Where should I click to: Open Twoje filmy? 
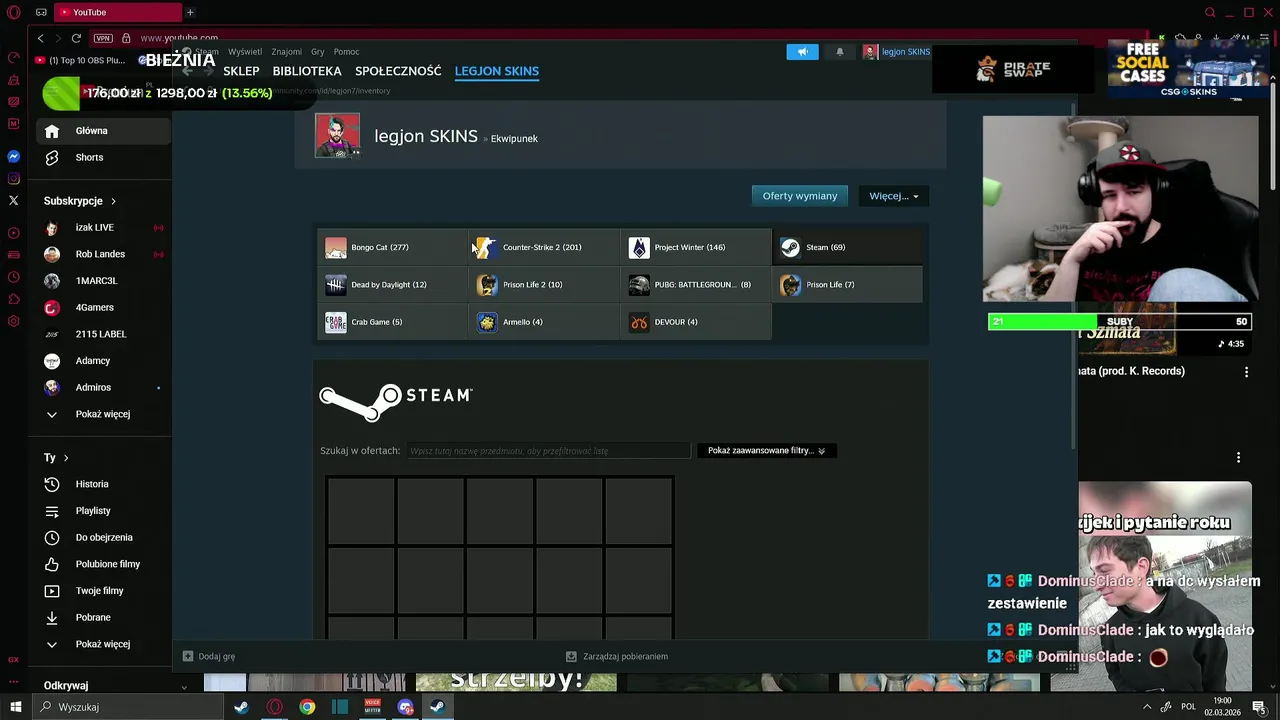coord(102,591)
